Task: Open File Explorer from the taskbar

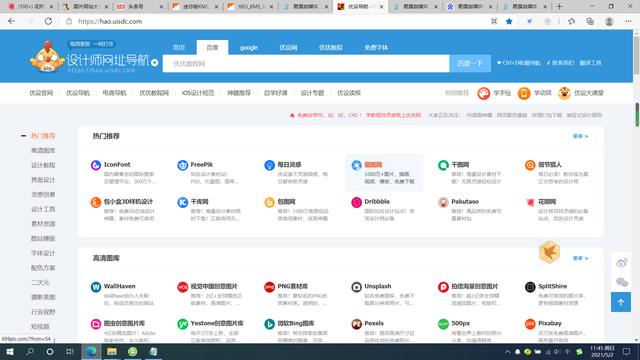Action: 112,351
